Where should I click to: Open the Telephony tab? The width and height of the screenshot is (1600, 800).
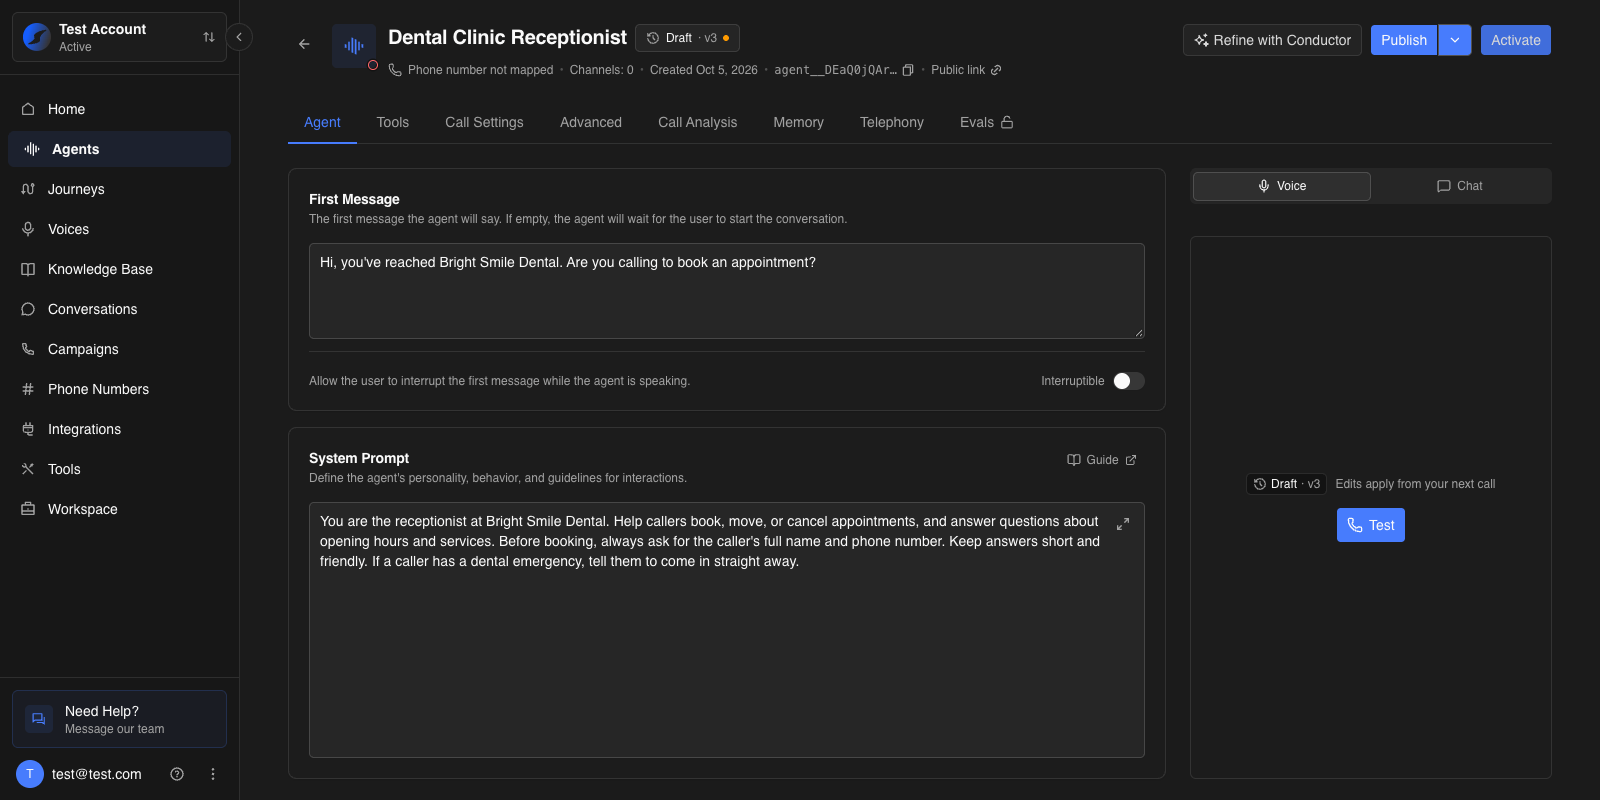click(x=892, y=122)
